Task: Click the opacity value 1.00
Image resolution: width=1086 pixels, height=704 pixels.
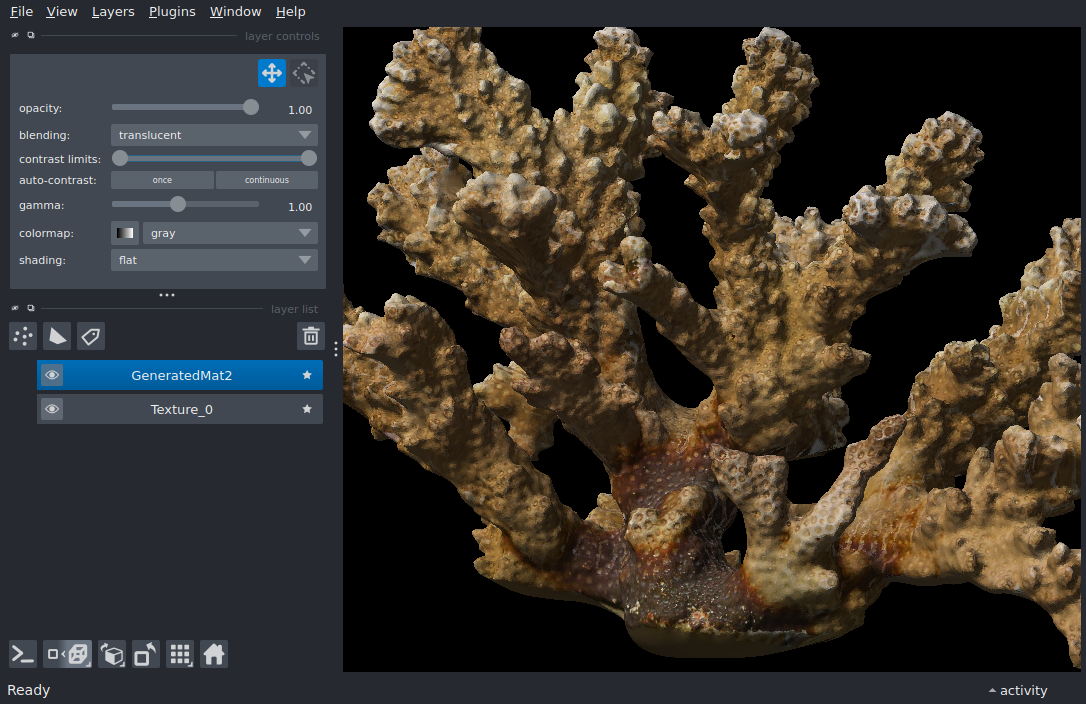Action: tap(300, 110)
